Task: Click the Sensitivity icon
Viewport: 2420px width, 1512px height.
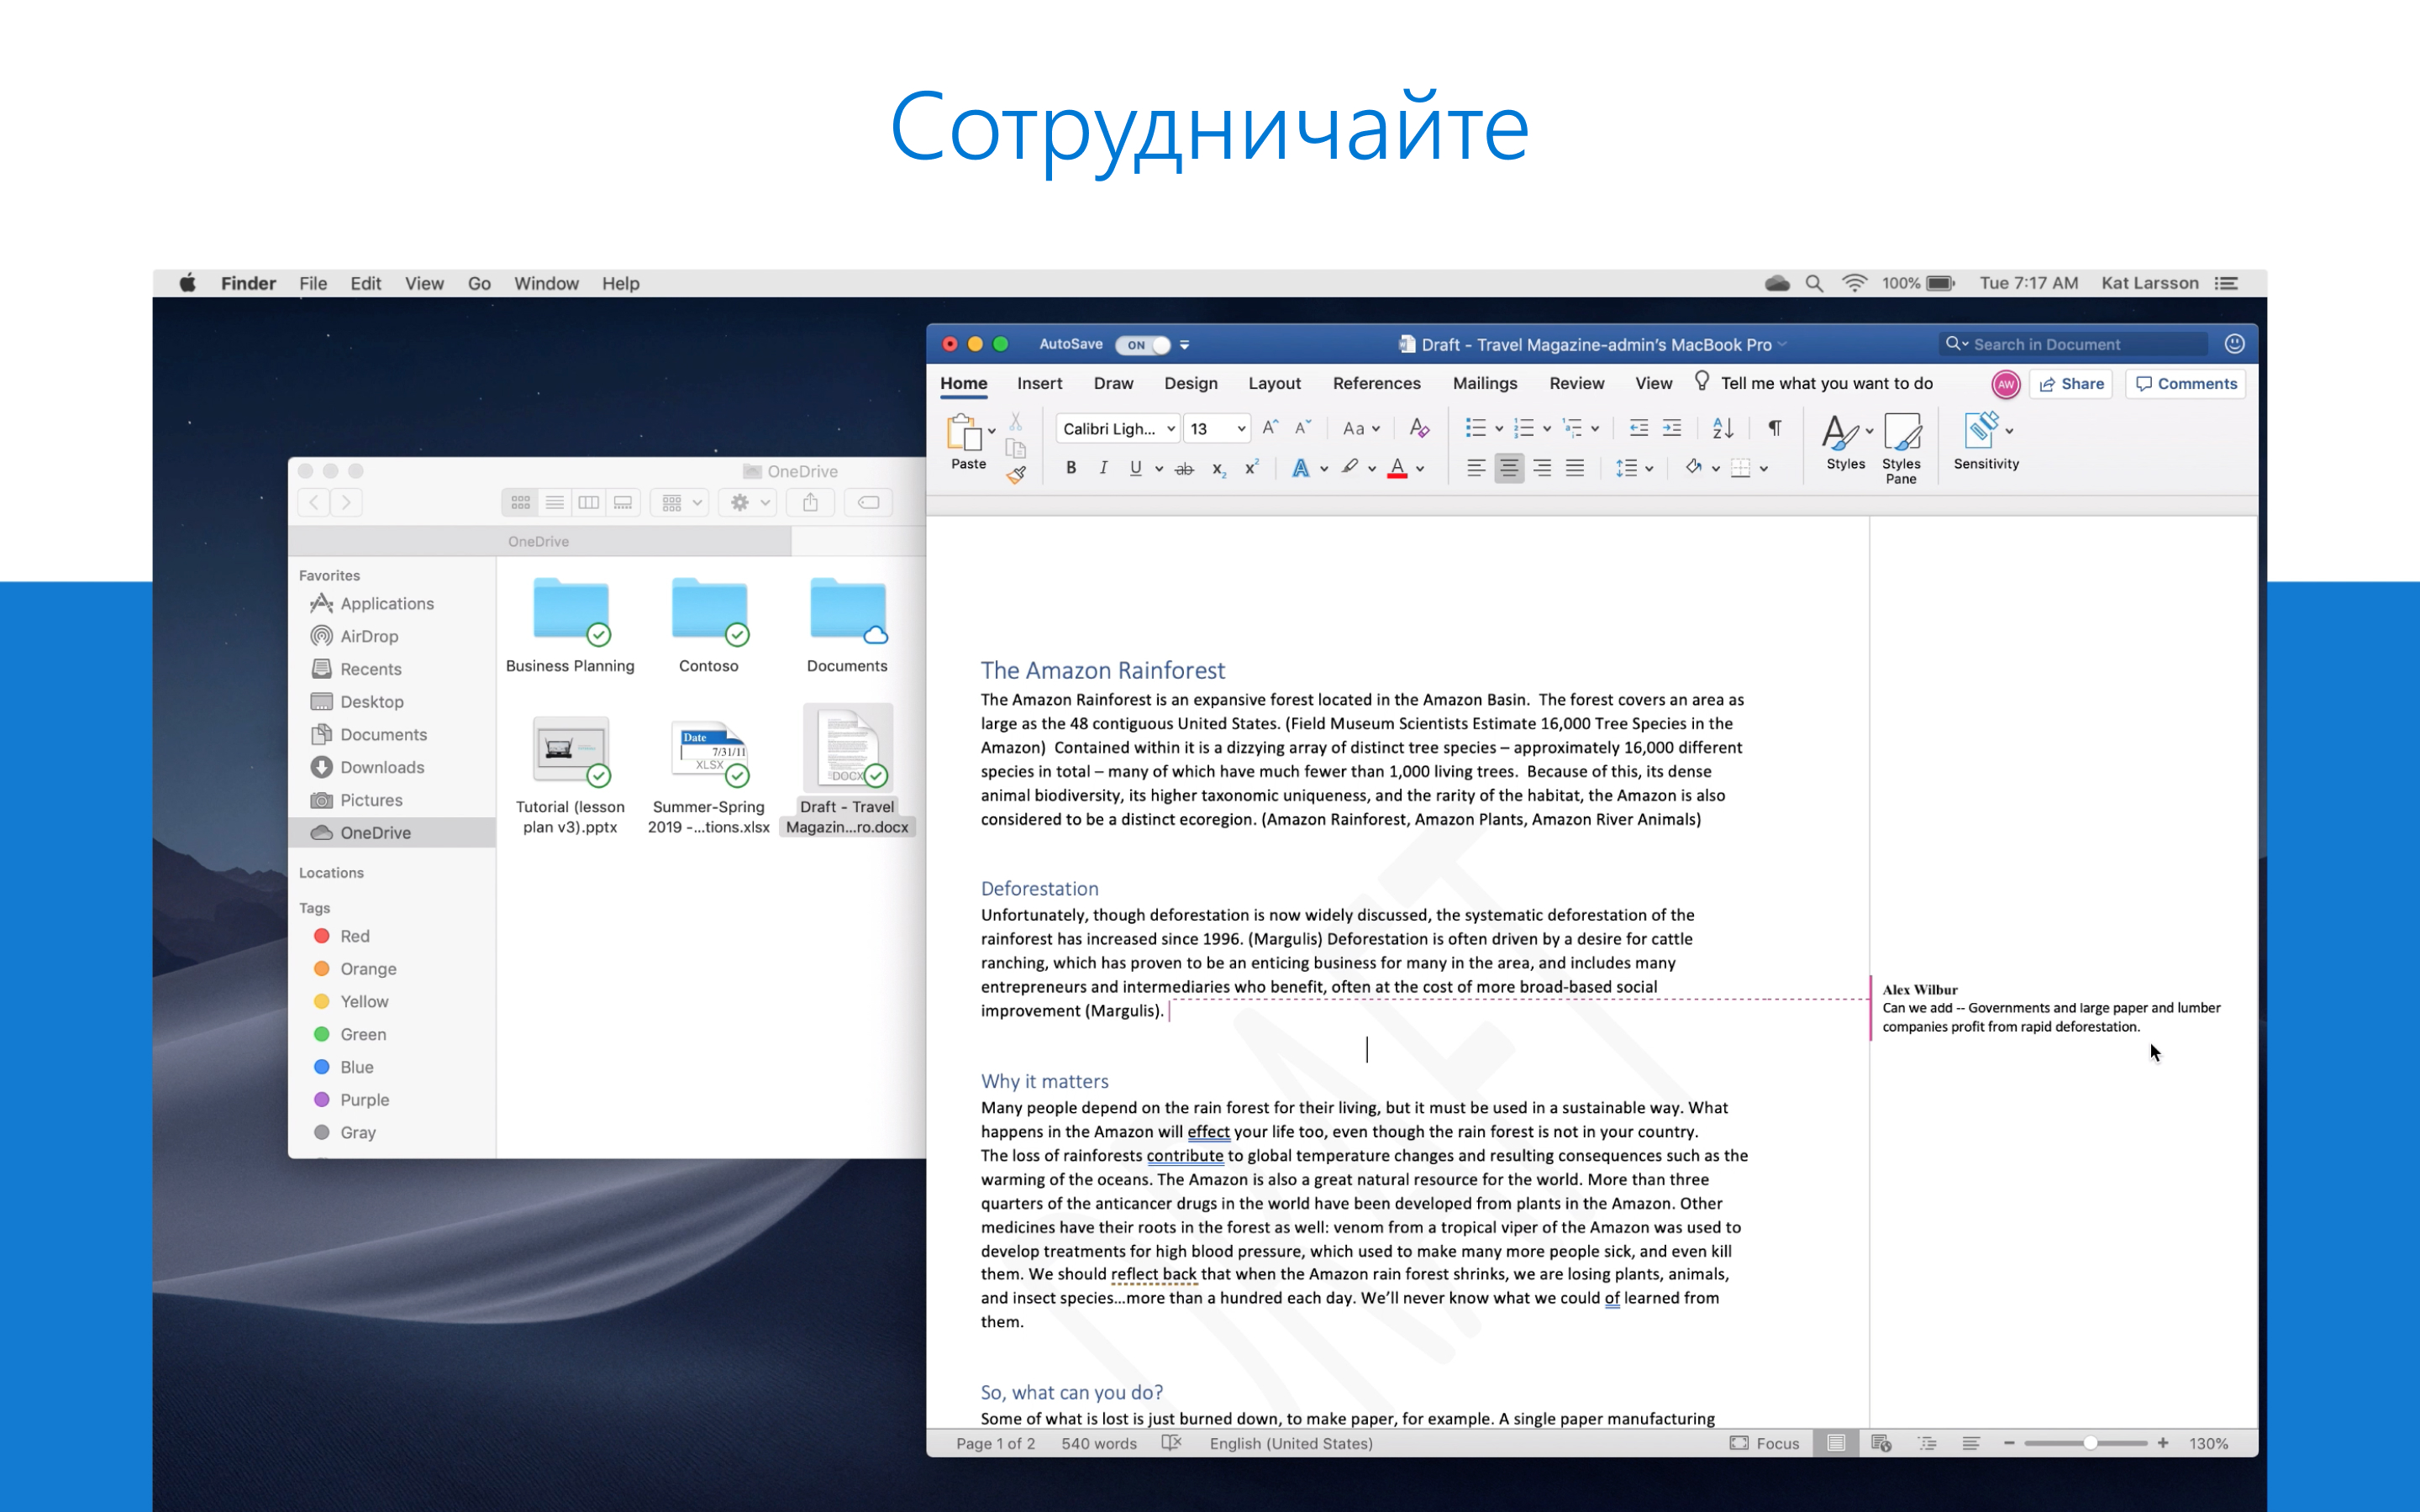Action: [1983, 440]
